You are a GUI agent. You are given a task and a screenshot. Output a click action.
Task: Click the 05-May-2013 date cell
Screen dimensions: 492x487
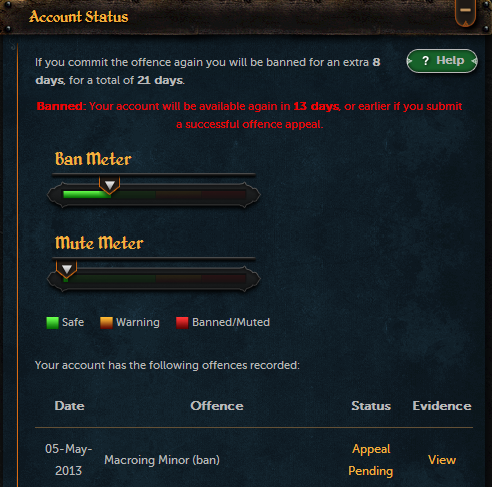pos(69,460)
